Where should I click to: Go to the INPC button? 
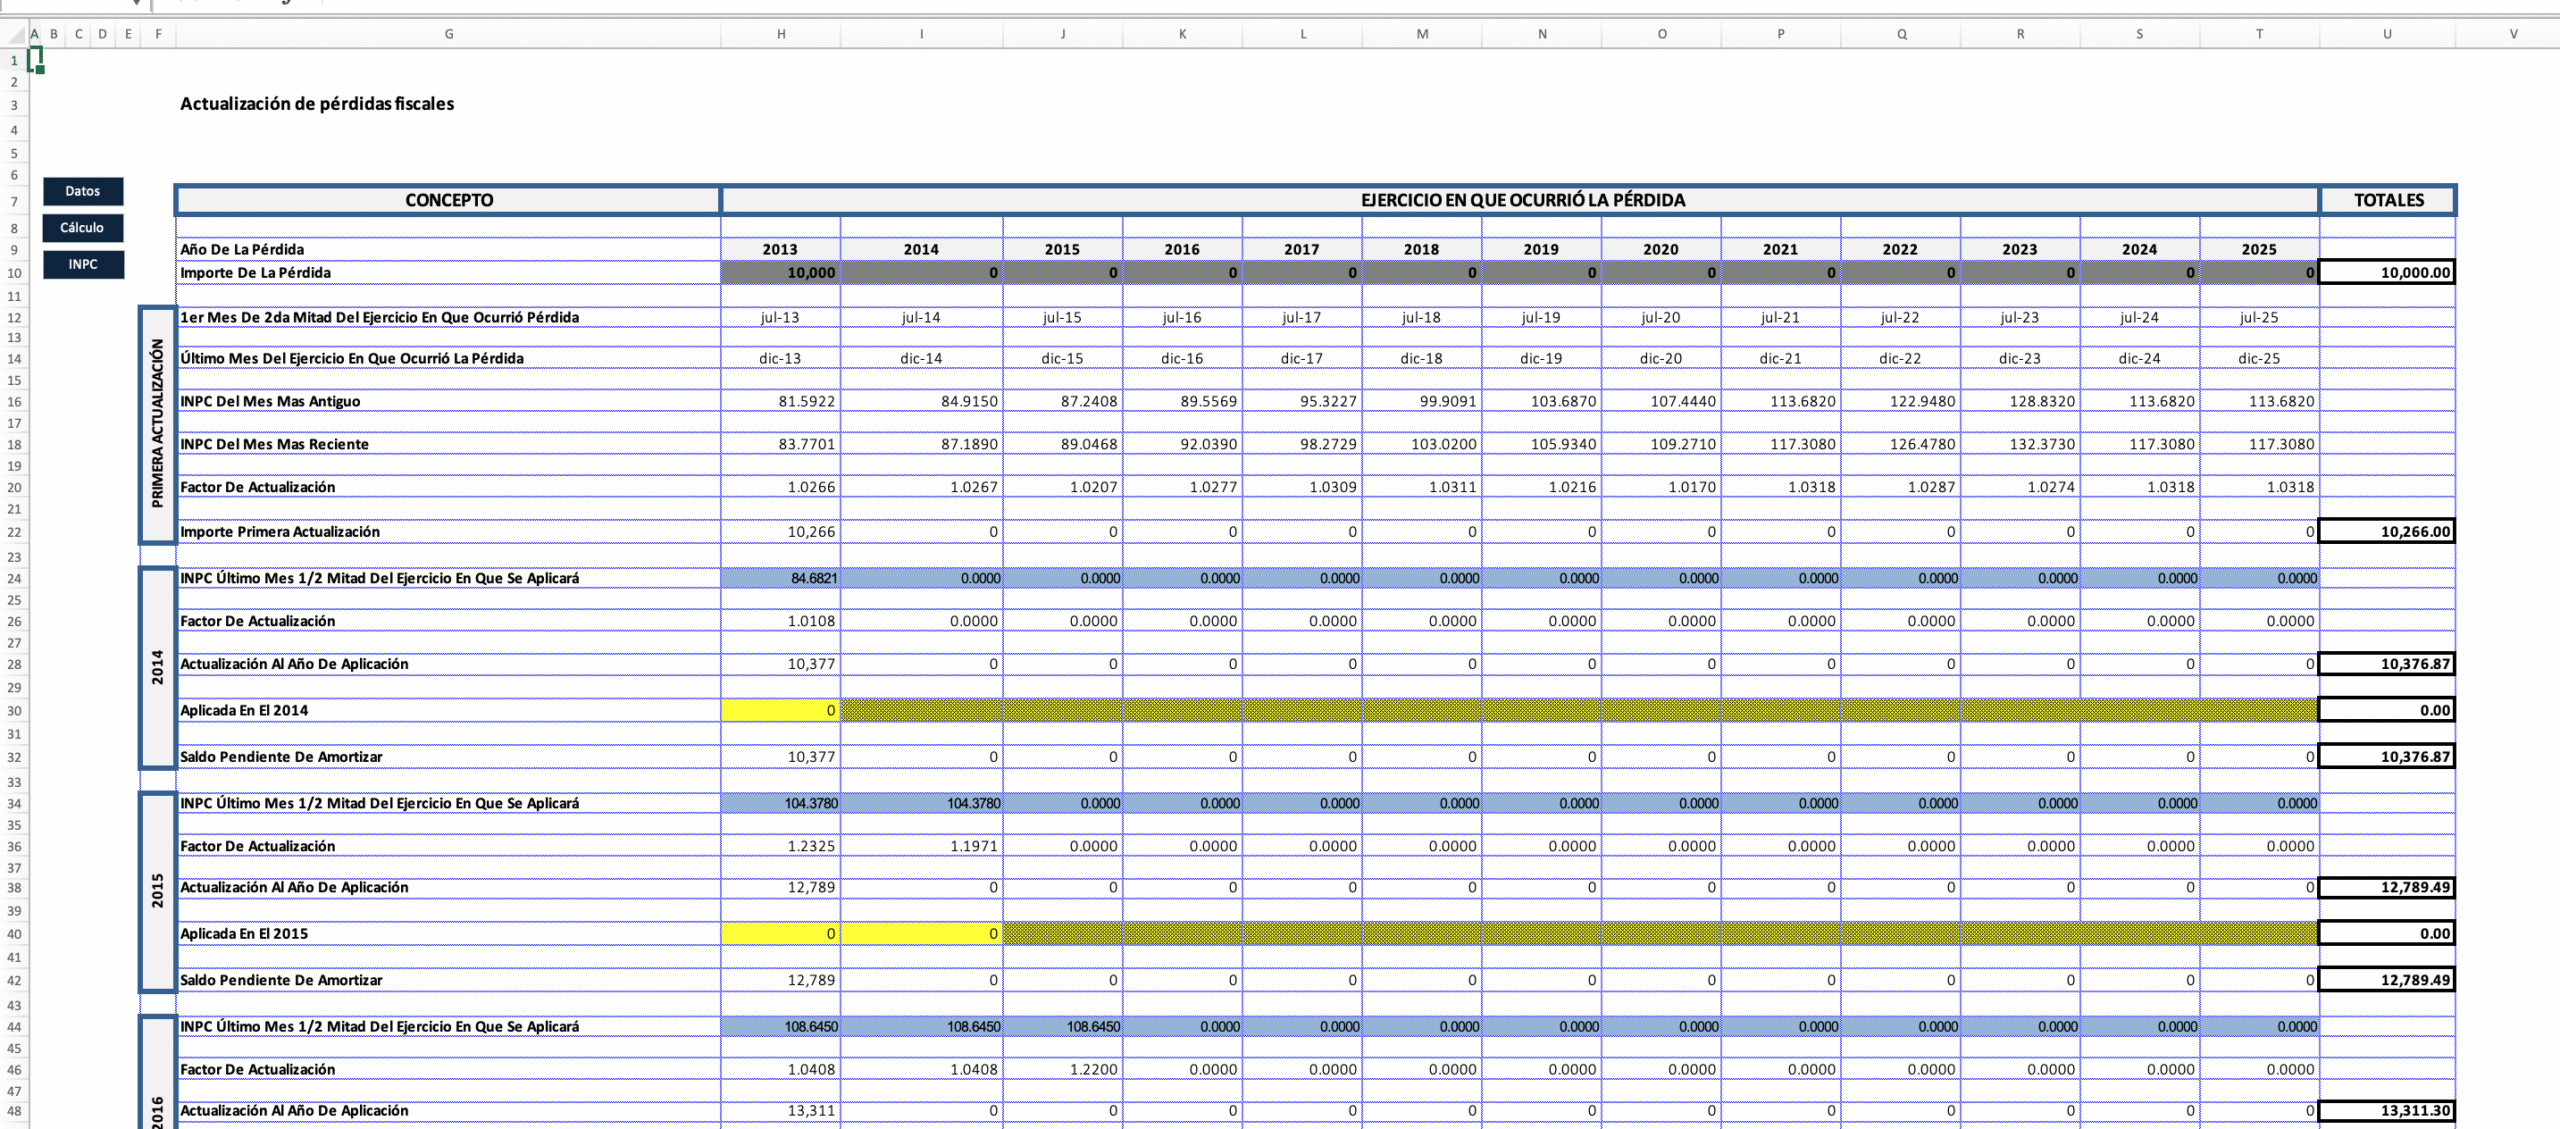point(83,265)
